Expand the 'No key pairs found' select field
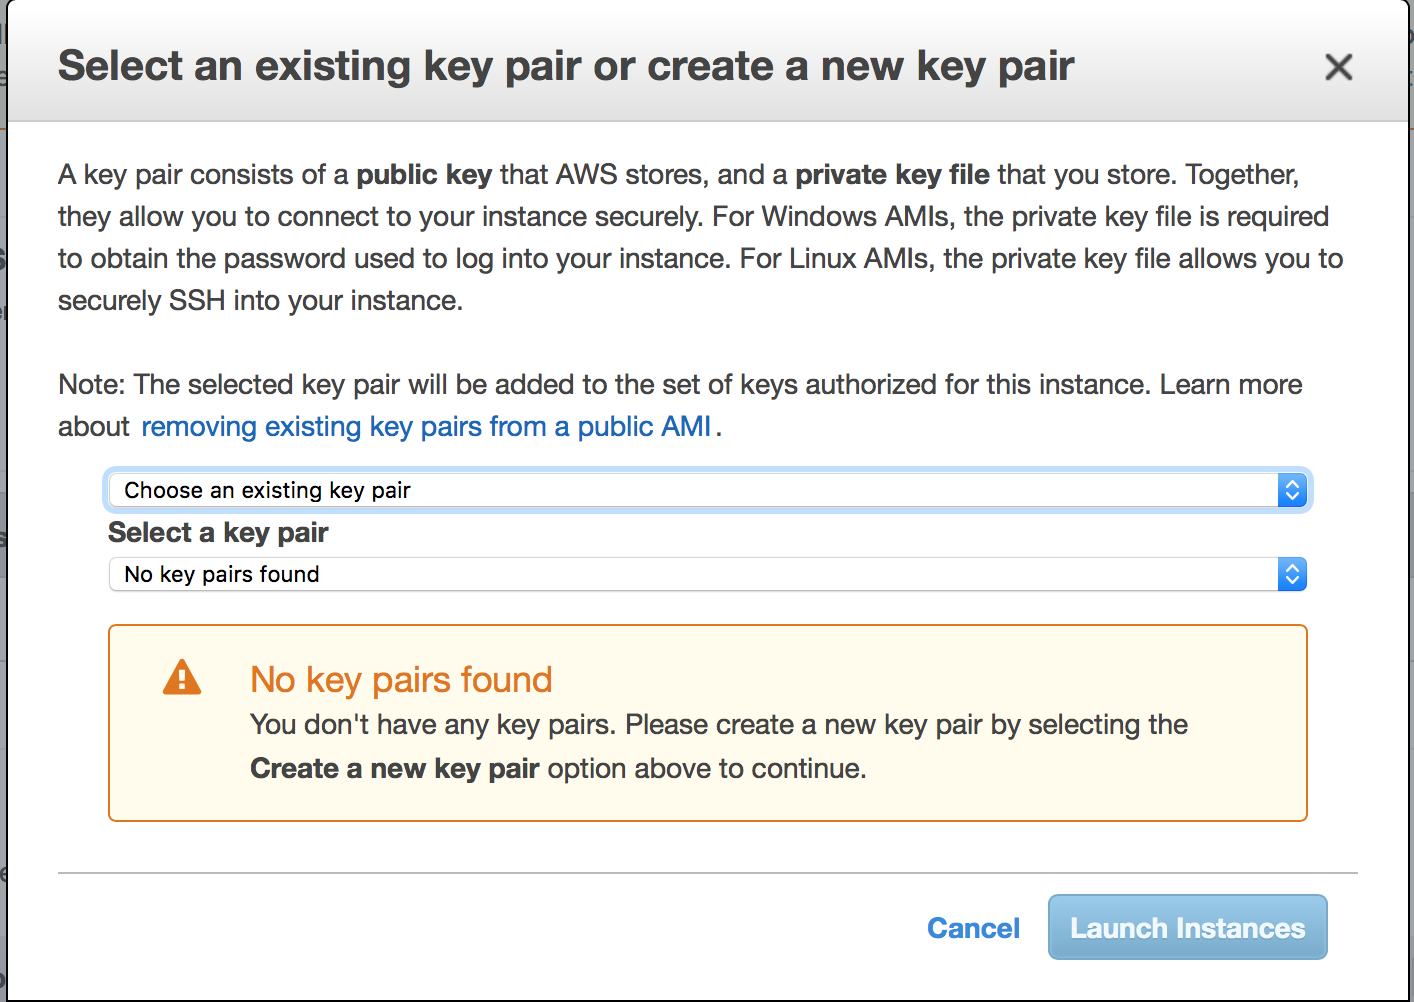The height and width of the screenshot is (1002, 1414). pos(708,574)
